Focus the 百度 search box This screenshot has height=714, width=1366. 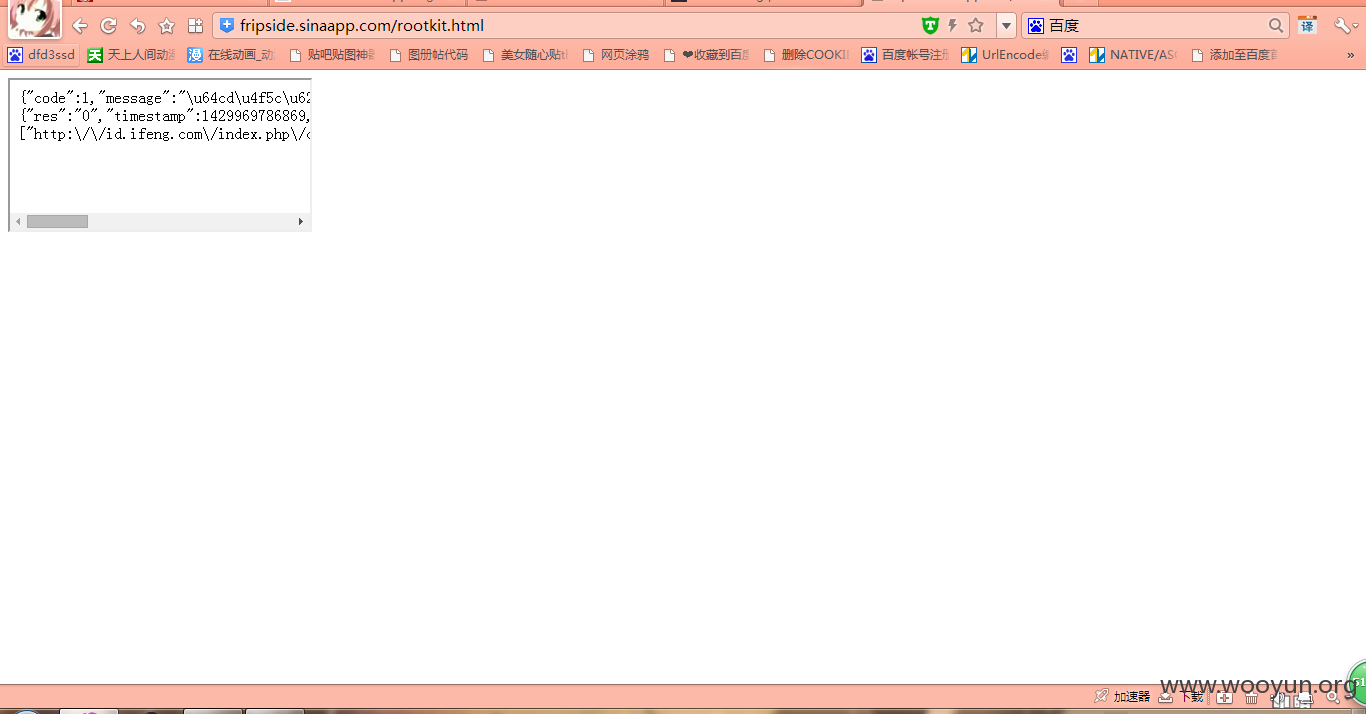1155,25
